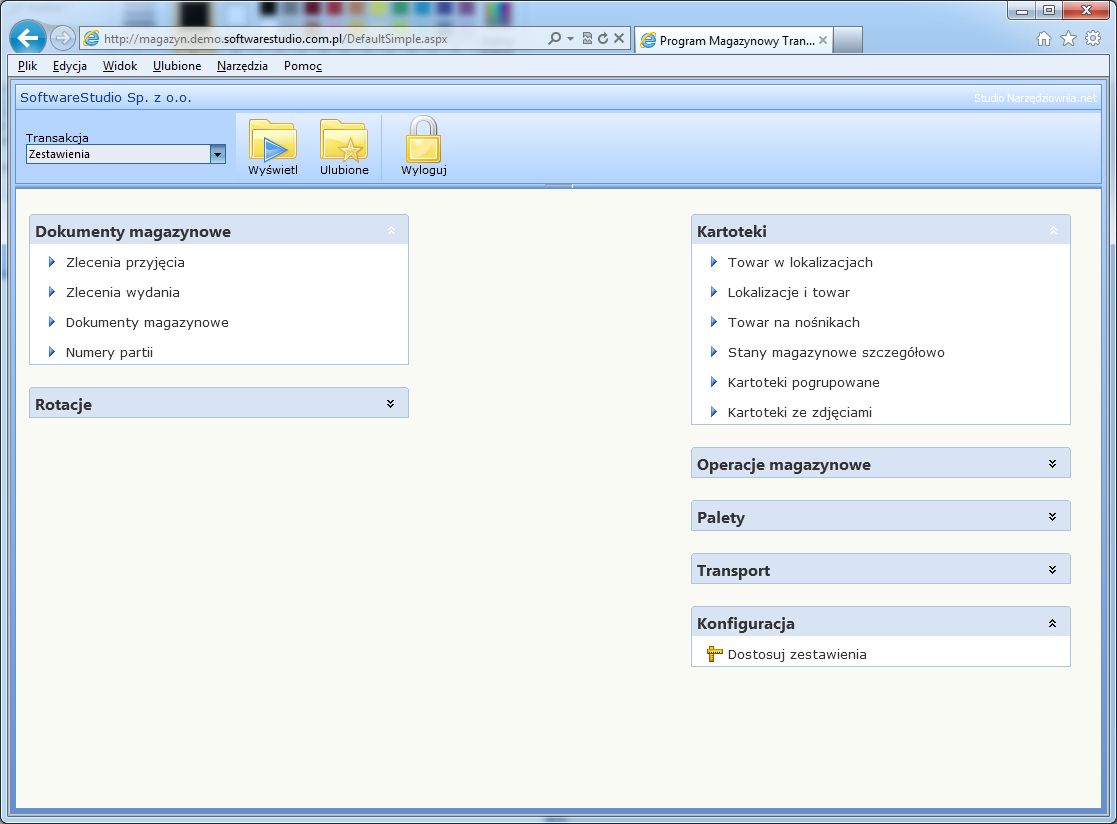
Task: Stop loading with the address bar X icon
Action: coord(619,38)
